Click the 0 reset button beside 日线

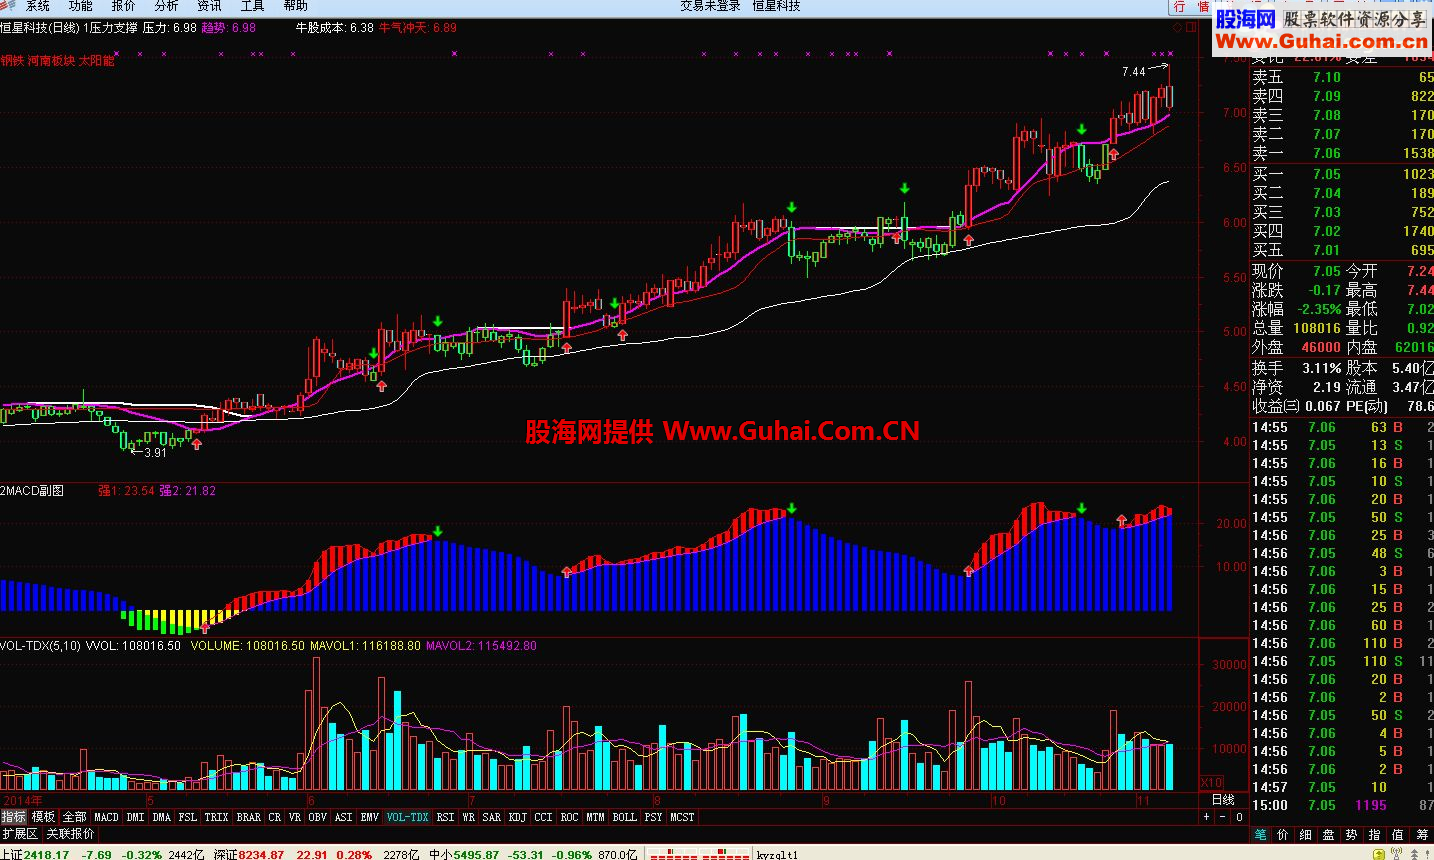tap(1239, 817)
